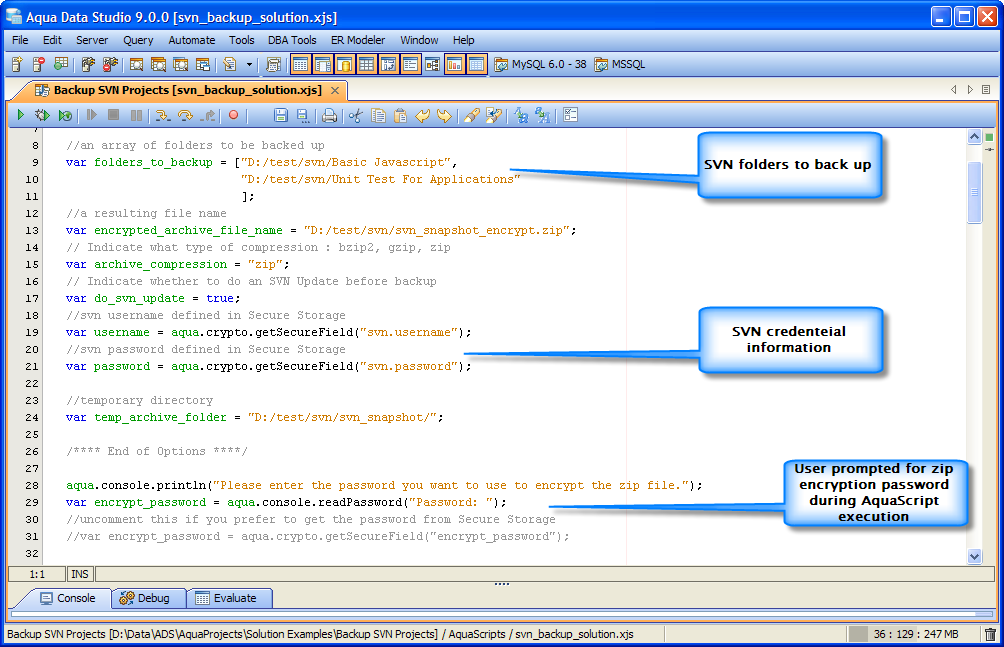
Task: Click the server icon with red minus badge
Action: (x=38, y=64)
